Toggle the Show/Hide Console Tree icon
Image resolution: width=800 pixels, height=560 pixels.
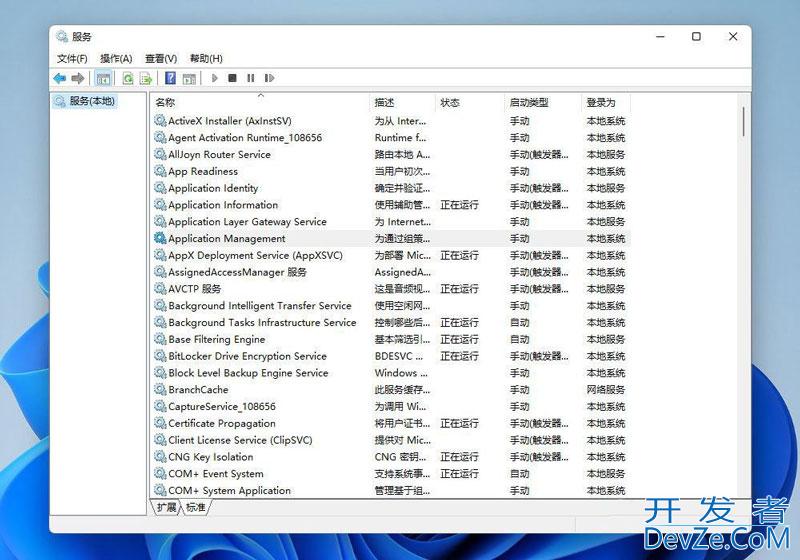pos(103,79)
